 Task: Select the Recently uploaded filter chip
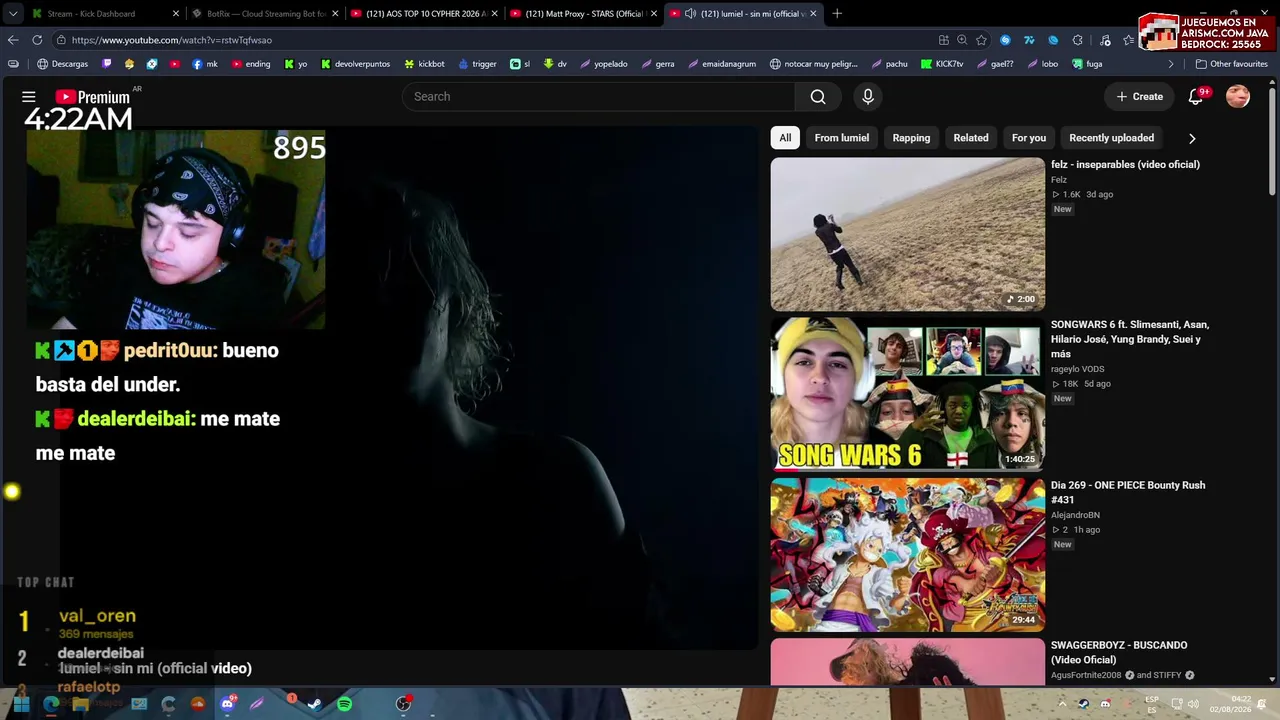coord(1111,138)
